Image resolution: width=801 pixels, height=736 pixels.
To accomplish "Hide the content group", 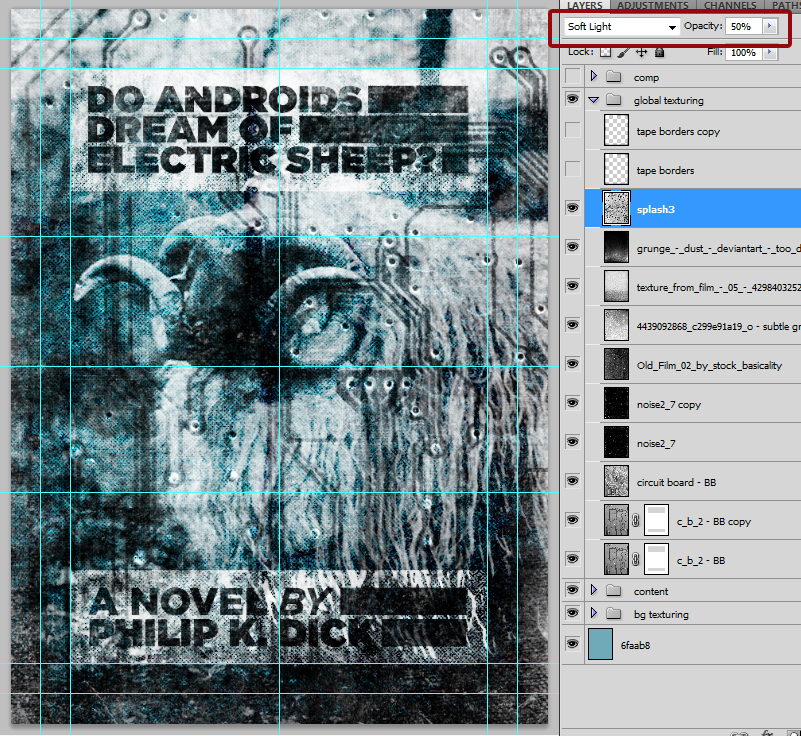I will coord(573,590).
